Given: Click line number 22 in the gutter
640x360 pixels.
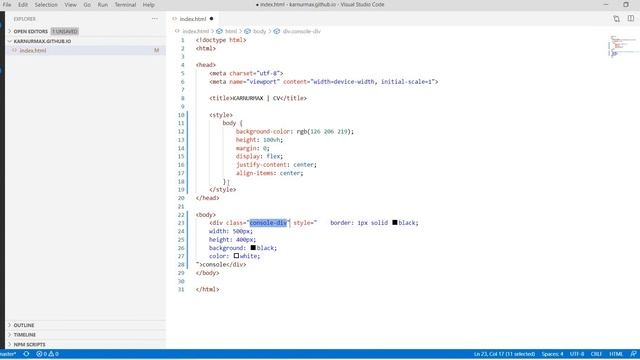Looking at the screenshot, I should pyautogui.click(x=181, y=215).
